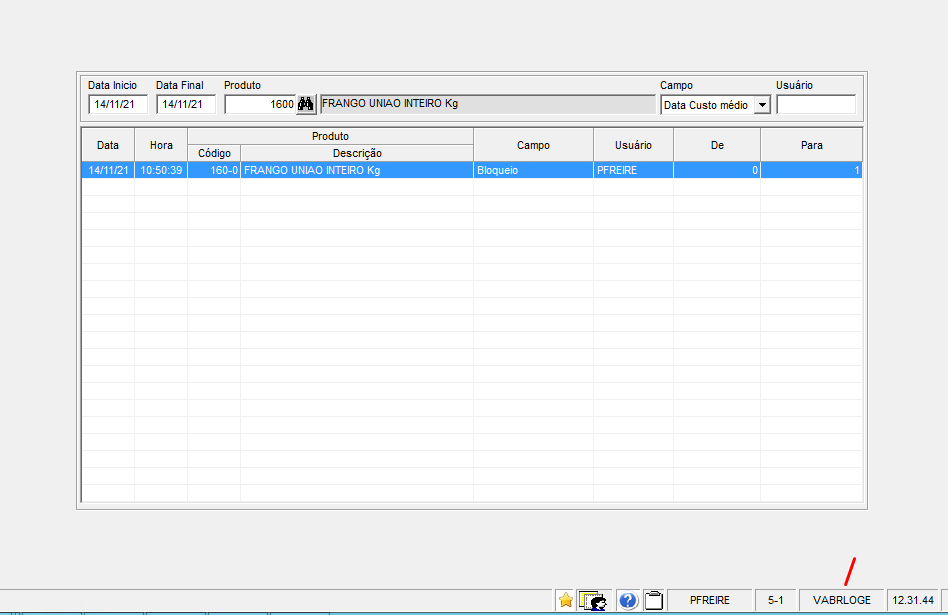948x615 pixels.
Task: Open the Campo dropdown arrow
Action: tap(762, 105)
